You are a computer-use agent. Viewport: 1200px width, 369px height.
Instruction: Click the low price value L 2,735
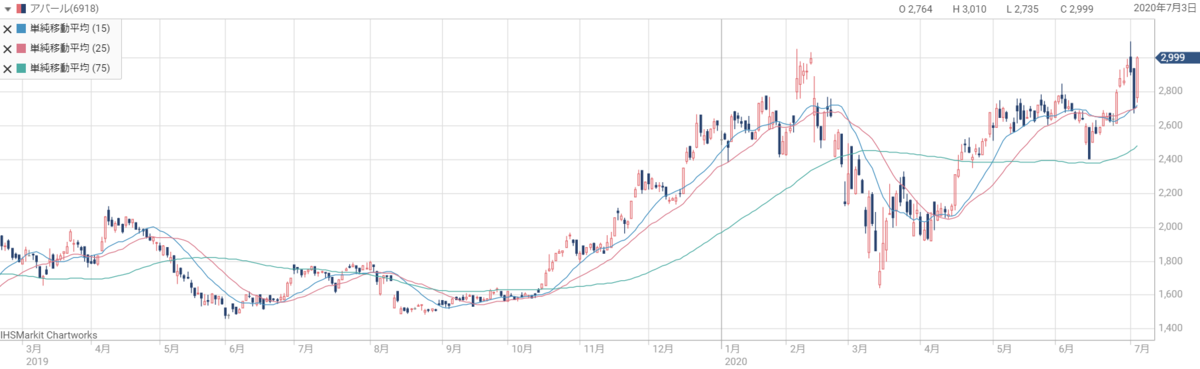[x=1021, y=8]
